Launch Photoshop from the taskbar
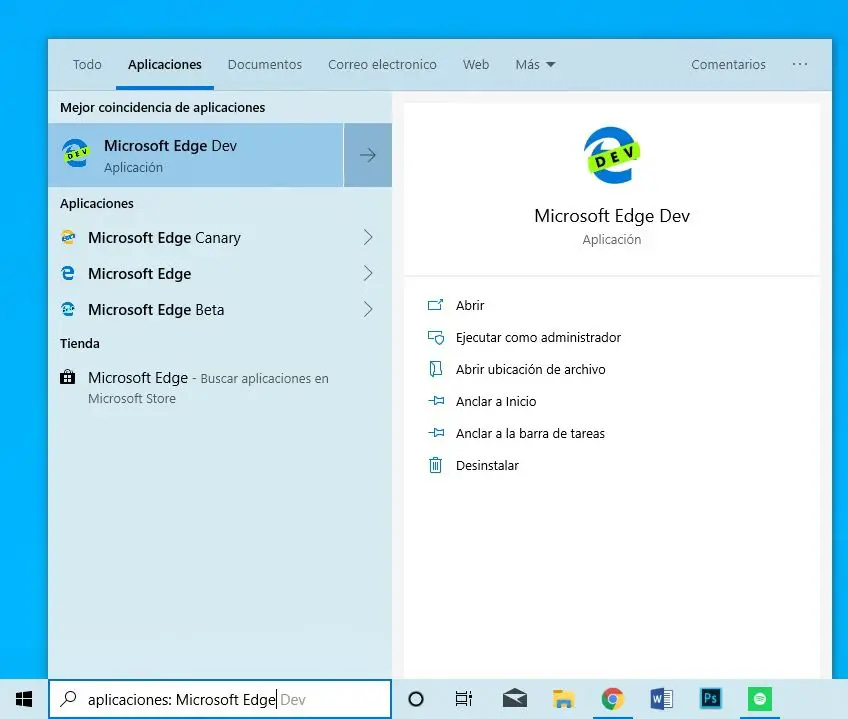This screenshot has width=848, height=719. tap(711, 698)
